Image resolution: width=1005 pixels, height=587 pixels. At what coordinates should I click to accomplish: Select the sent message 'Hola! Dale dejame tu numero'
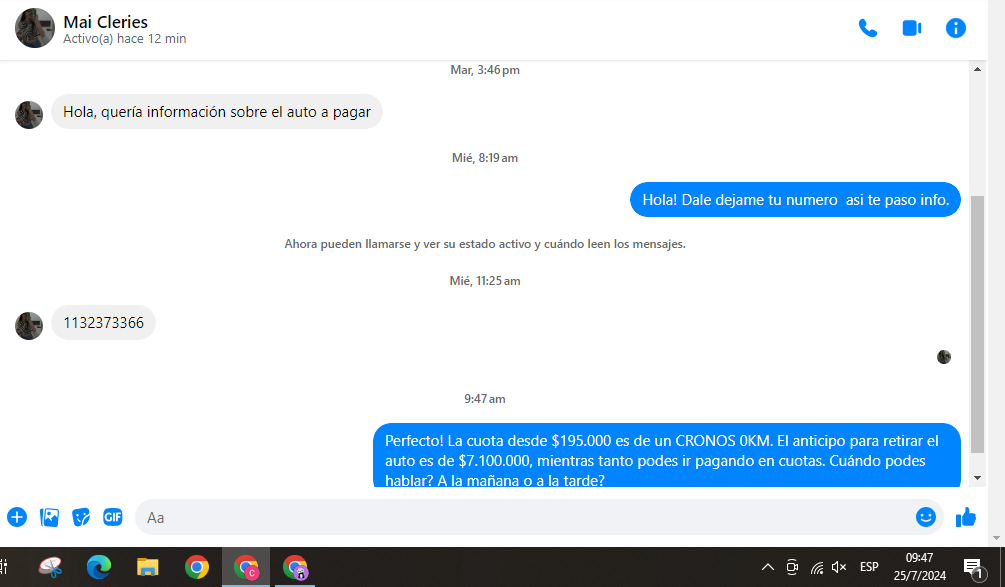click(795, 199)
